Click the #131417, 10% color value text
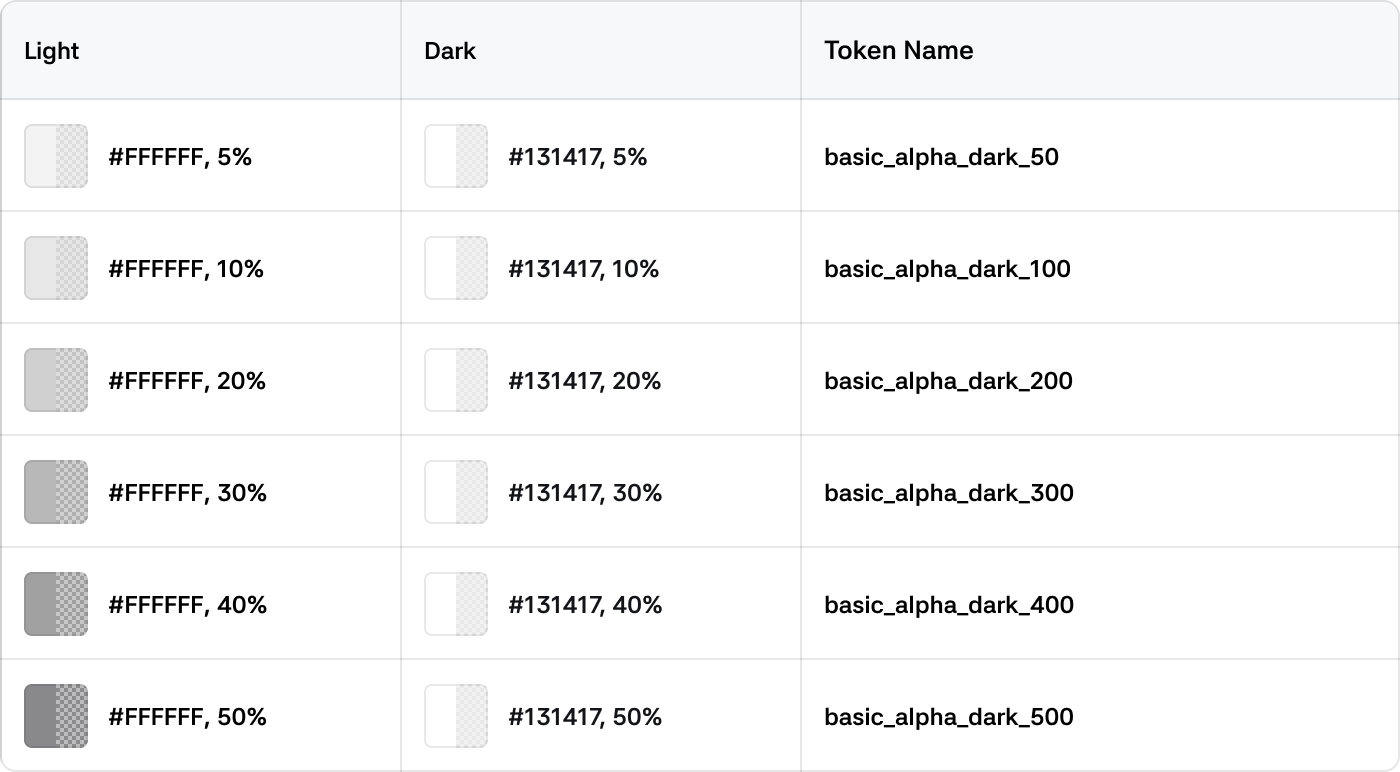 tap(584, 269)
